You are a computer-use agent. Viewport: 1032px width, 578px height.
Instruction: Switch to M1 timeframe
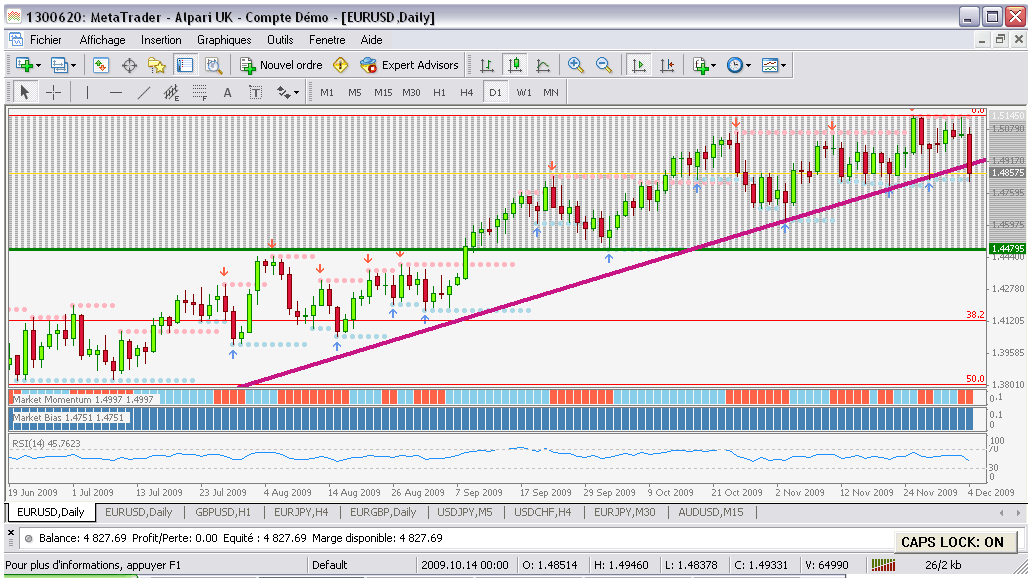point(327,93)
